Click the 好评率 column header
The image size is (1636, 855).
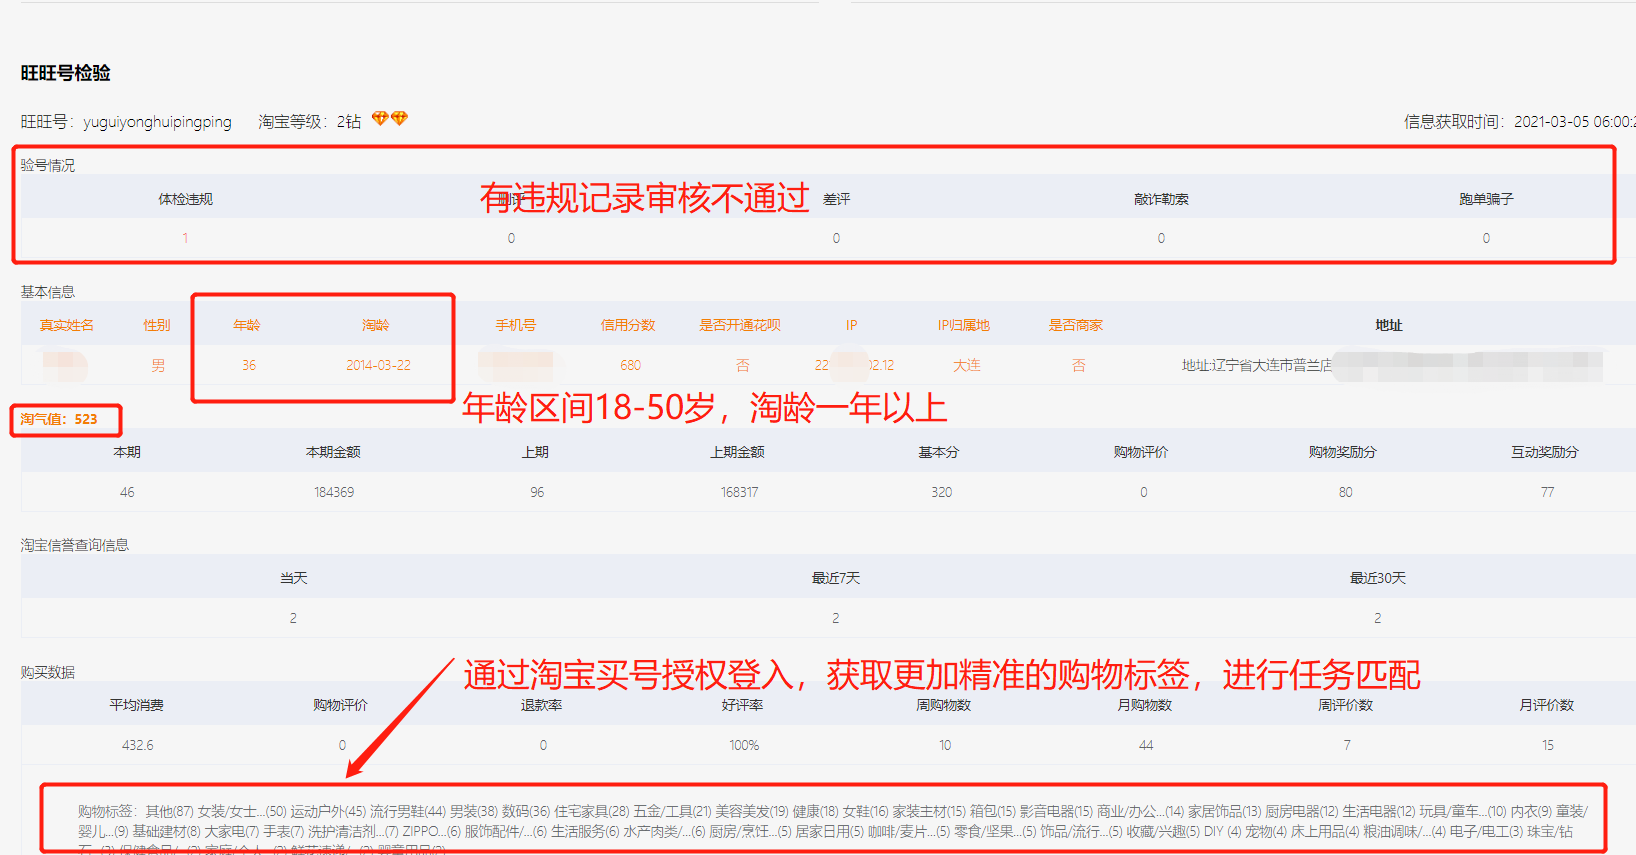pyautogui.click(x=742, y=705)
